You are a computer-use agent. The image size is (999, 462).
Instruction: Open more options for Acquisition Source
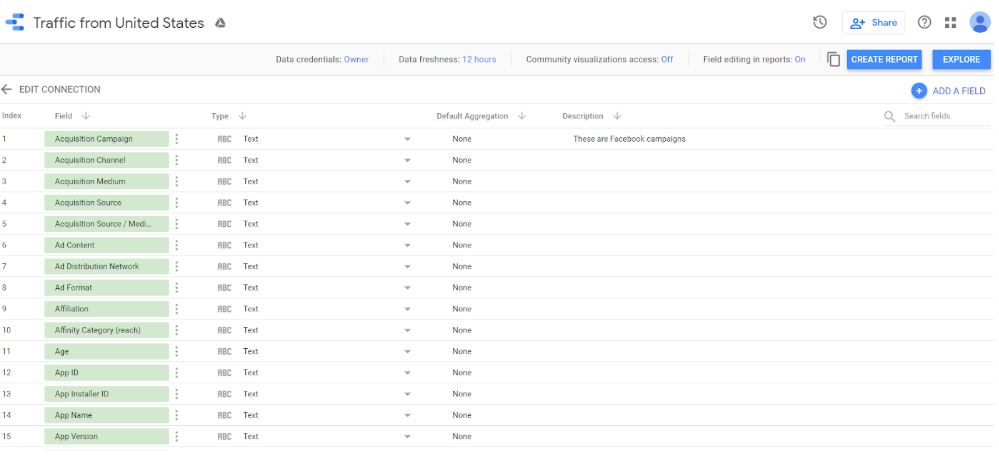click(176, 203)
